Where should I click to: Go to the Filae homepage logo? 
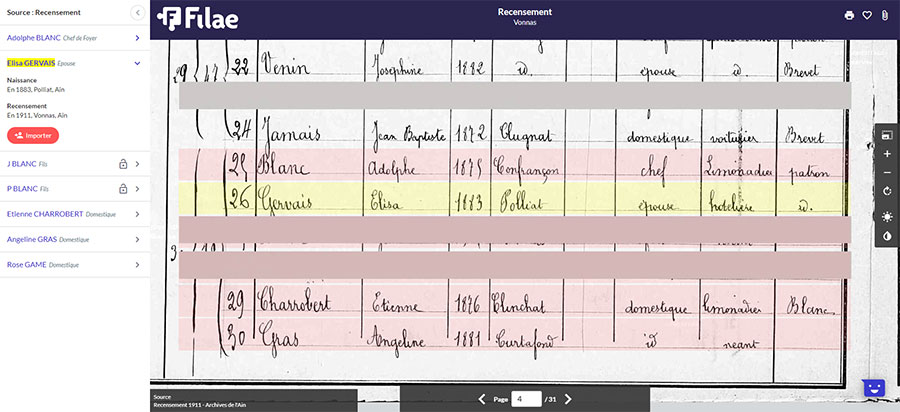pyautogui.click(x=197, y=17)
